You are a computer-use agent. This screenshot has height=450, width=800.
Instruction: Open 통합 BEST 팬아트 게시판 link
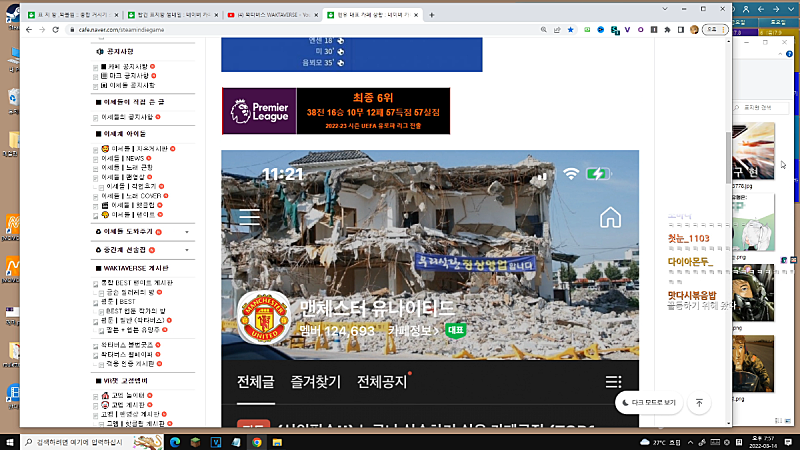(x=137, y=283)
